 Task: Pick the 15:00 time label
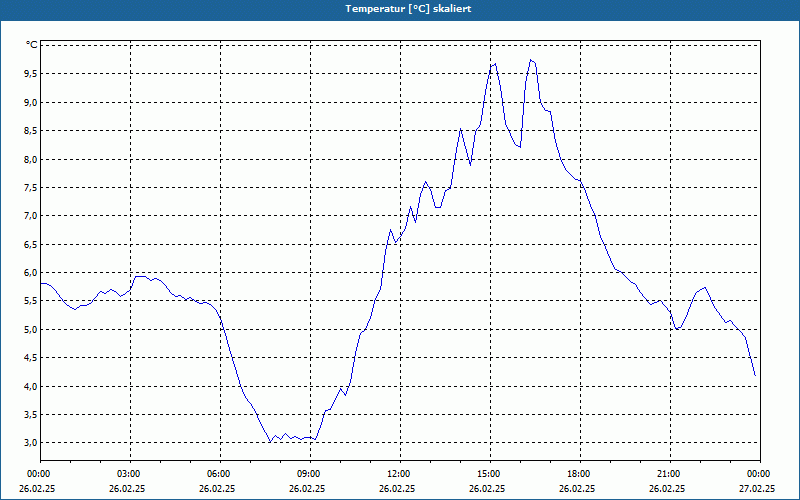[x=490, y=474]
